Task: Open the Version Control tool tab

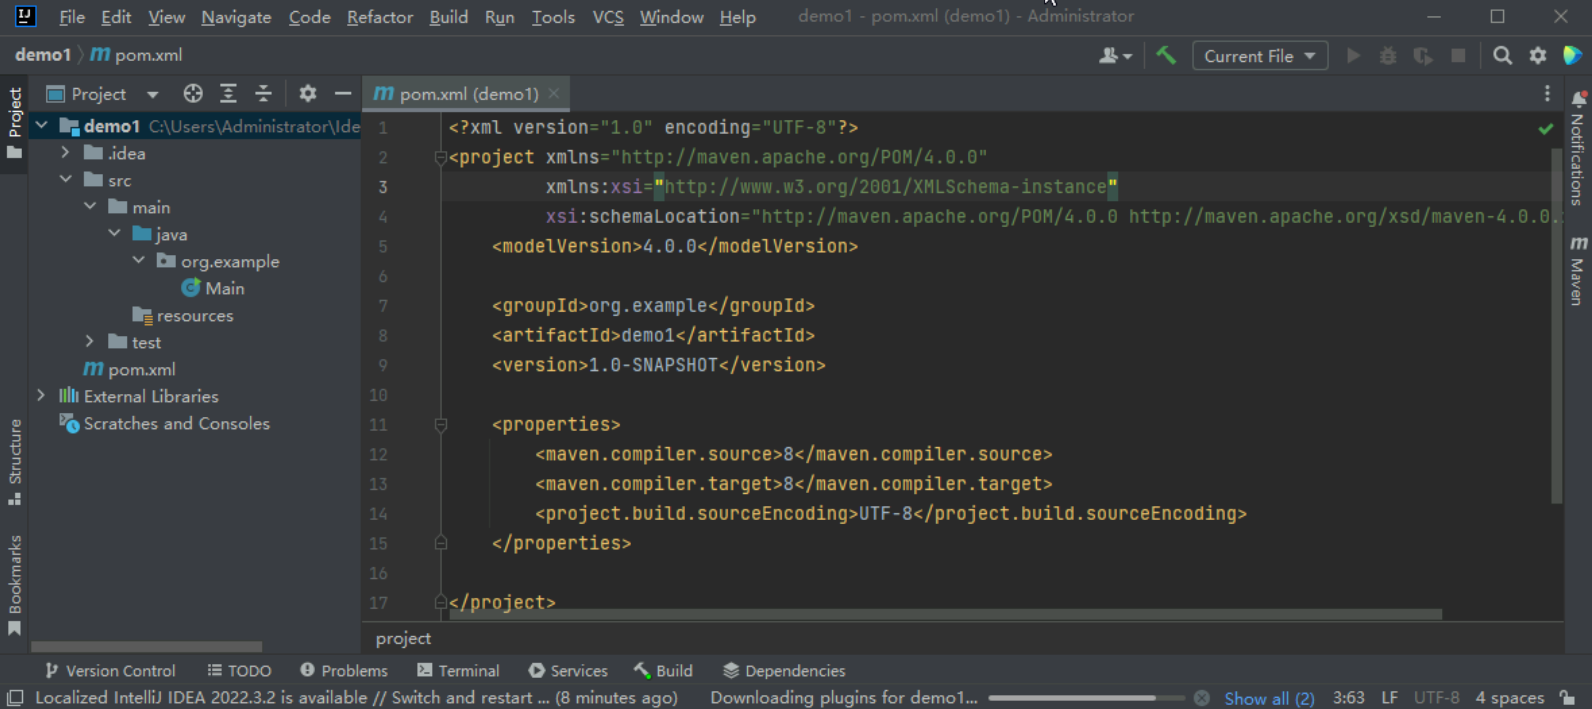Action: pyautogui.click(x=111, y=671)
